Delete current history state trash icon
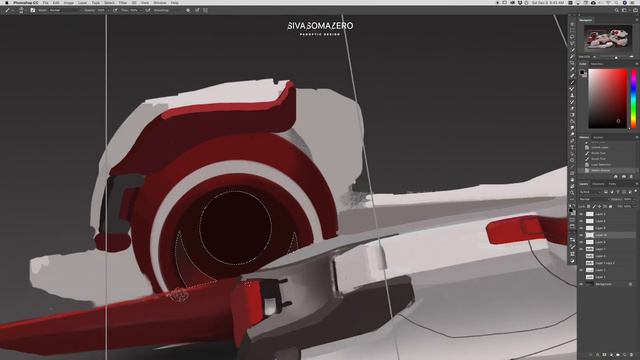The height and width of the screenshot is (360, 640). [631, 176]
